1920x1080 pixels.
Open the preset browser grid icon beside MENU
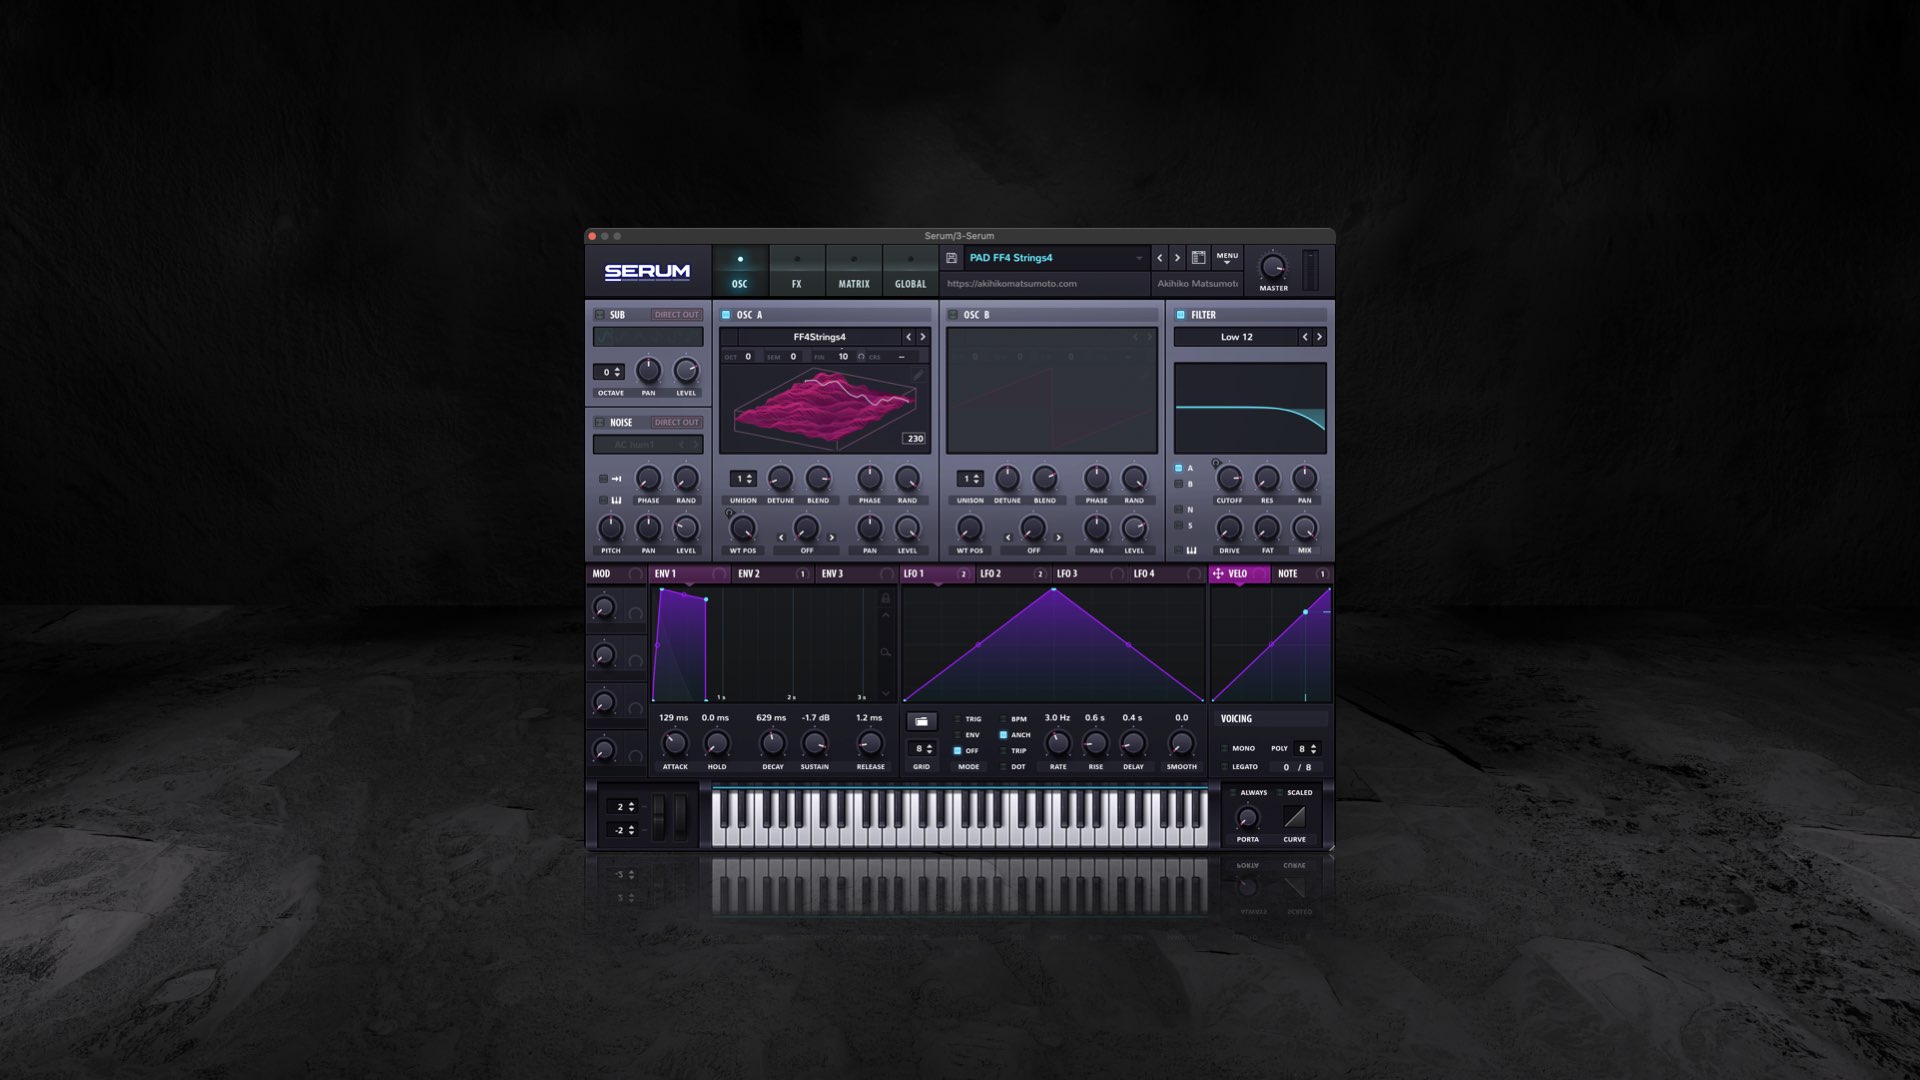click(1197, 256)
